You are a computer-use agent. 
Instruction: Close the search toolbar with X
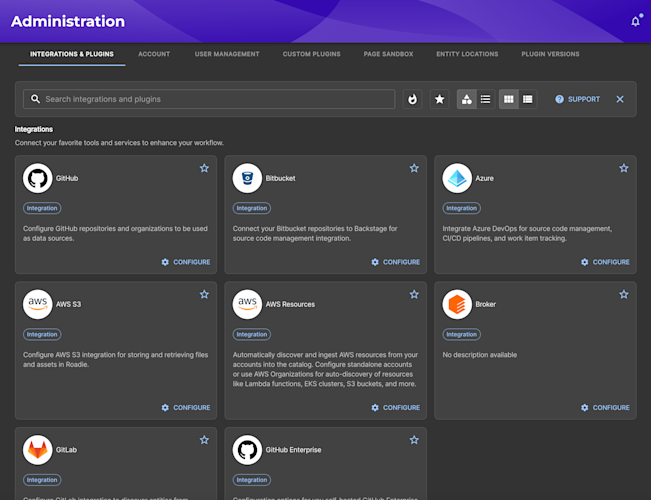point(620,99)
